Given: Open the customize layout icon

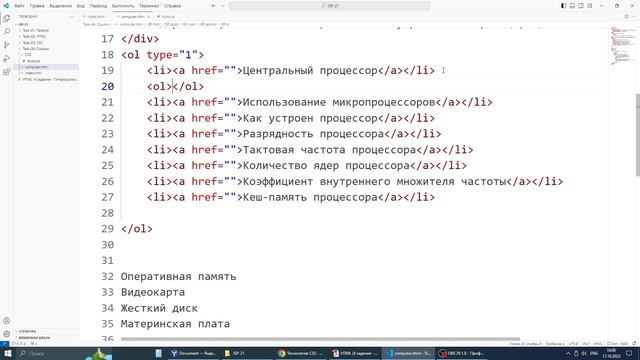Looking at the screenshot, I should (590, 6).
